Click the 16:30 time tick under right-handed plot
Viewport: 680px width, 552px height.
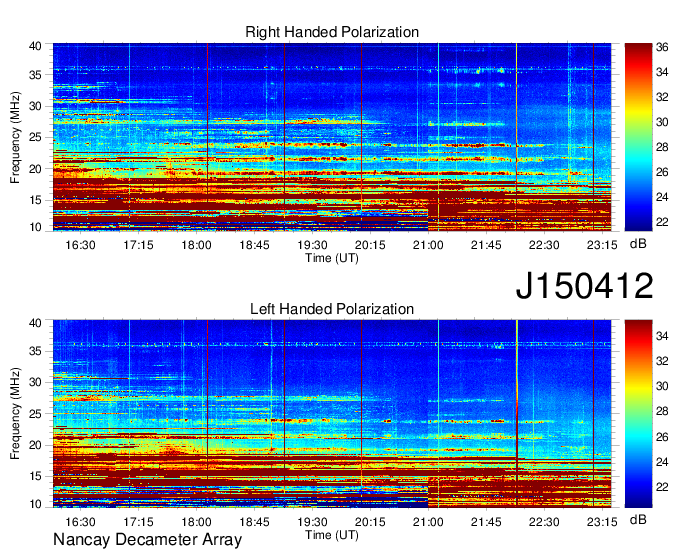(80, 245)
